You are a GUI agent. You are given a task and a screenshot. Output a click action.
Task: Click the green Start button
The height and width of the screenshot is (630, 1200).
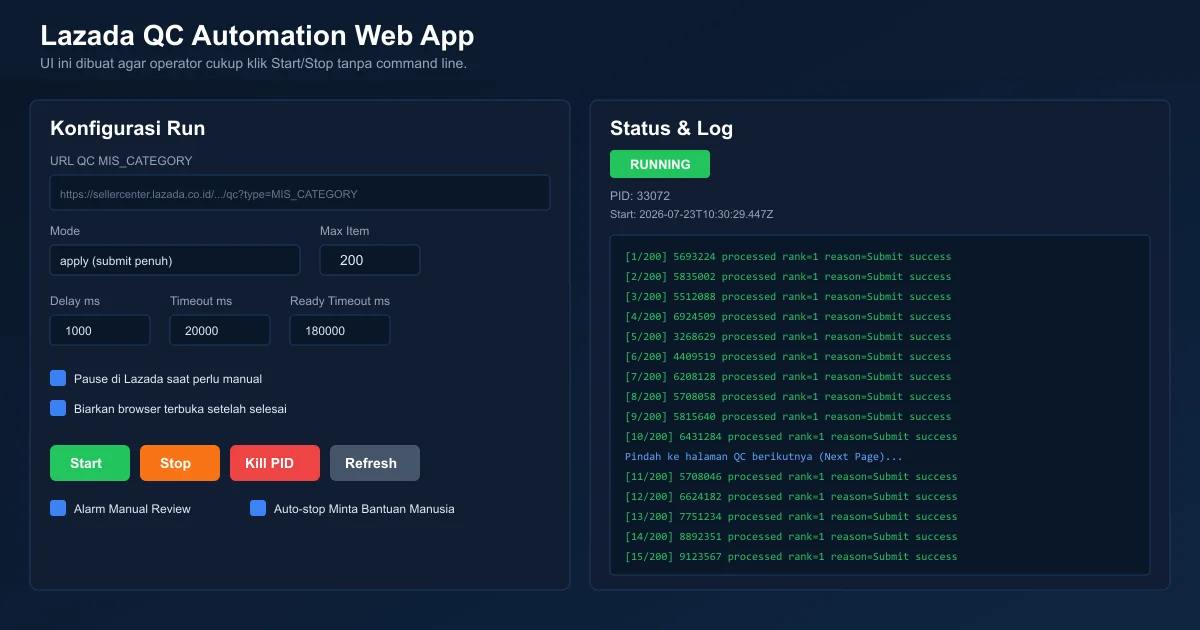click(x=90, y=463)
